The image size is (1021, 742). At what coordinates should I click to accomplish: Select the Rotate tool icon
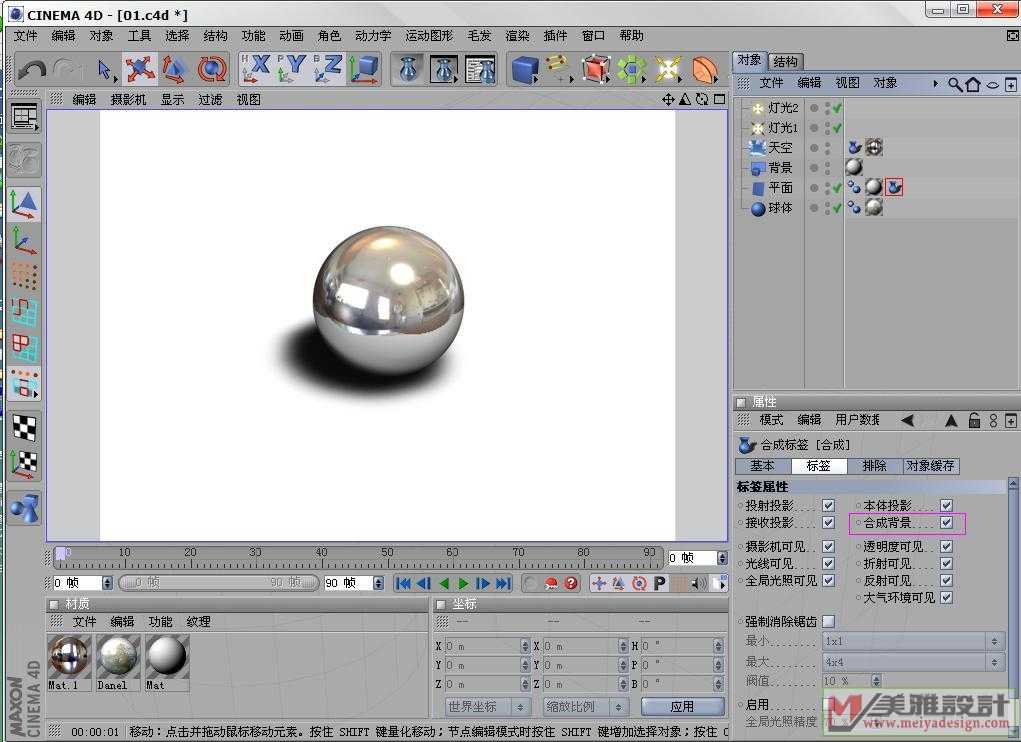coord(212,69)
